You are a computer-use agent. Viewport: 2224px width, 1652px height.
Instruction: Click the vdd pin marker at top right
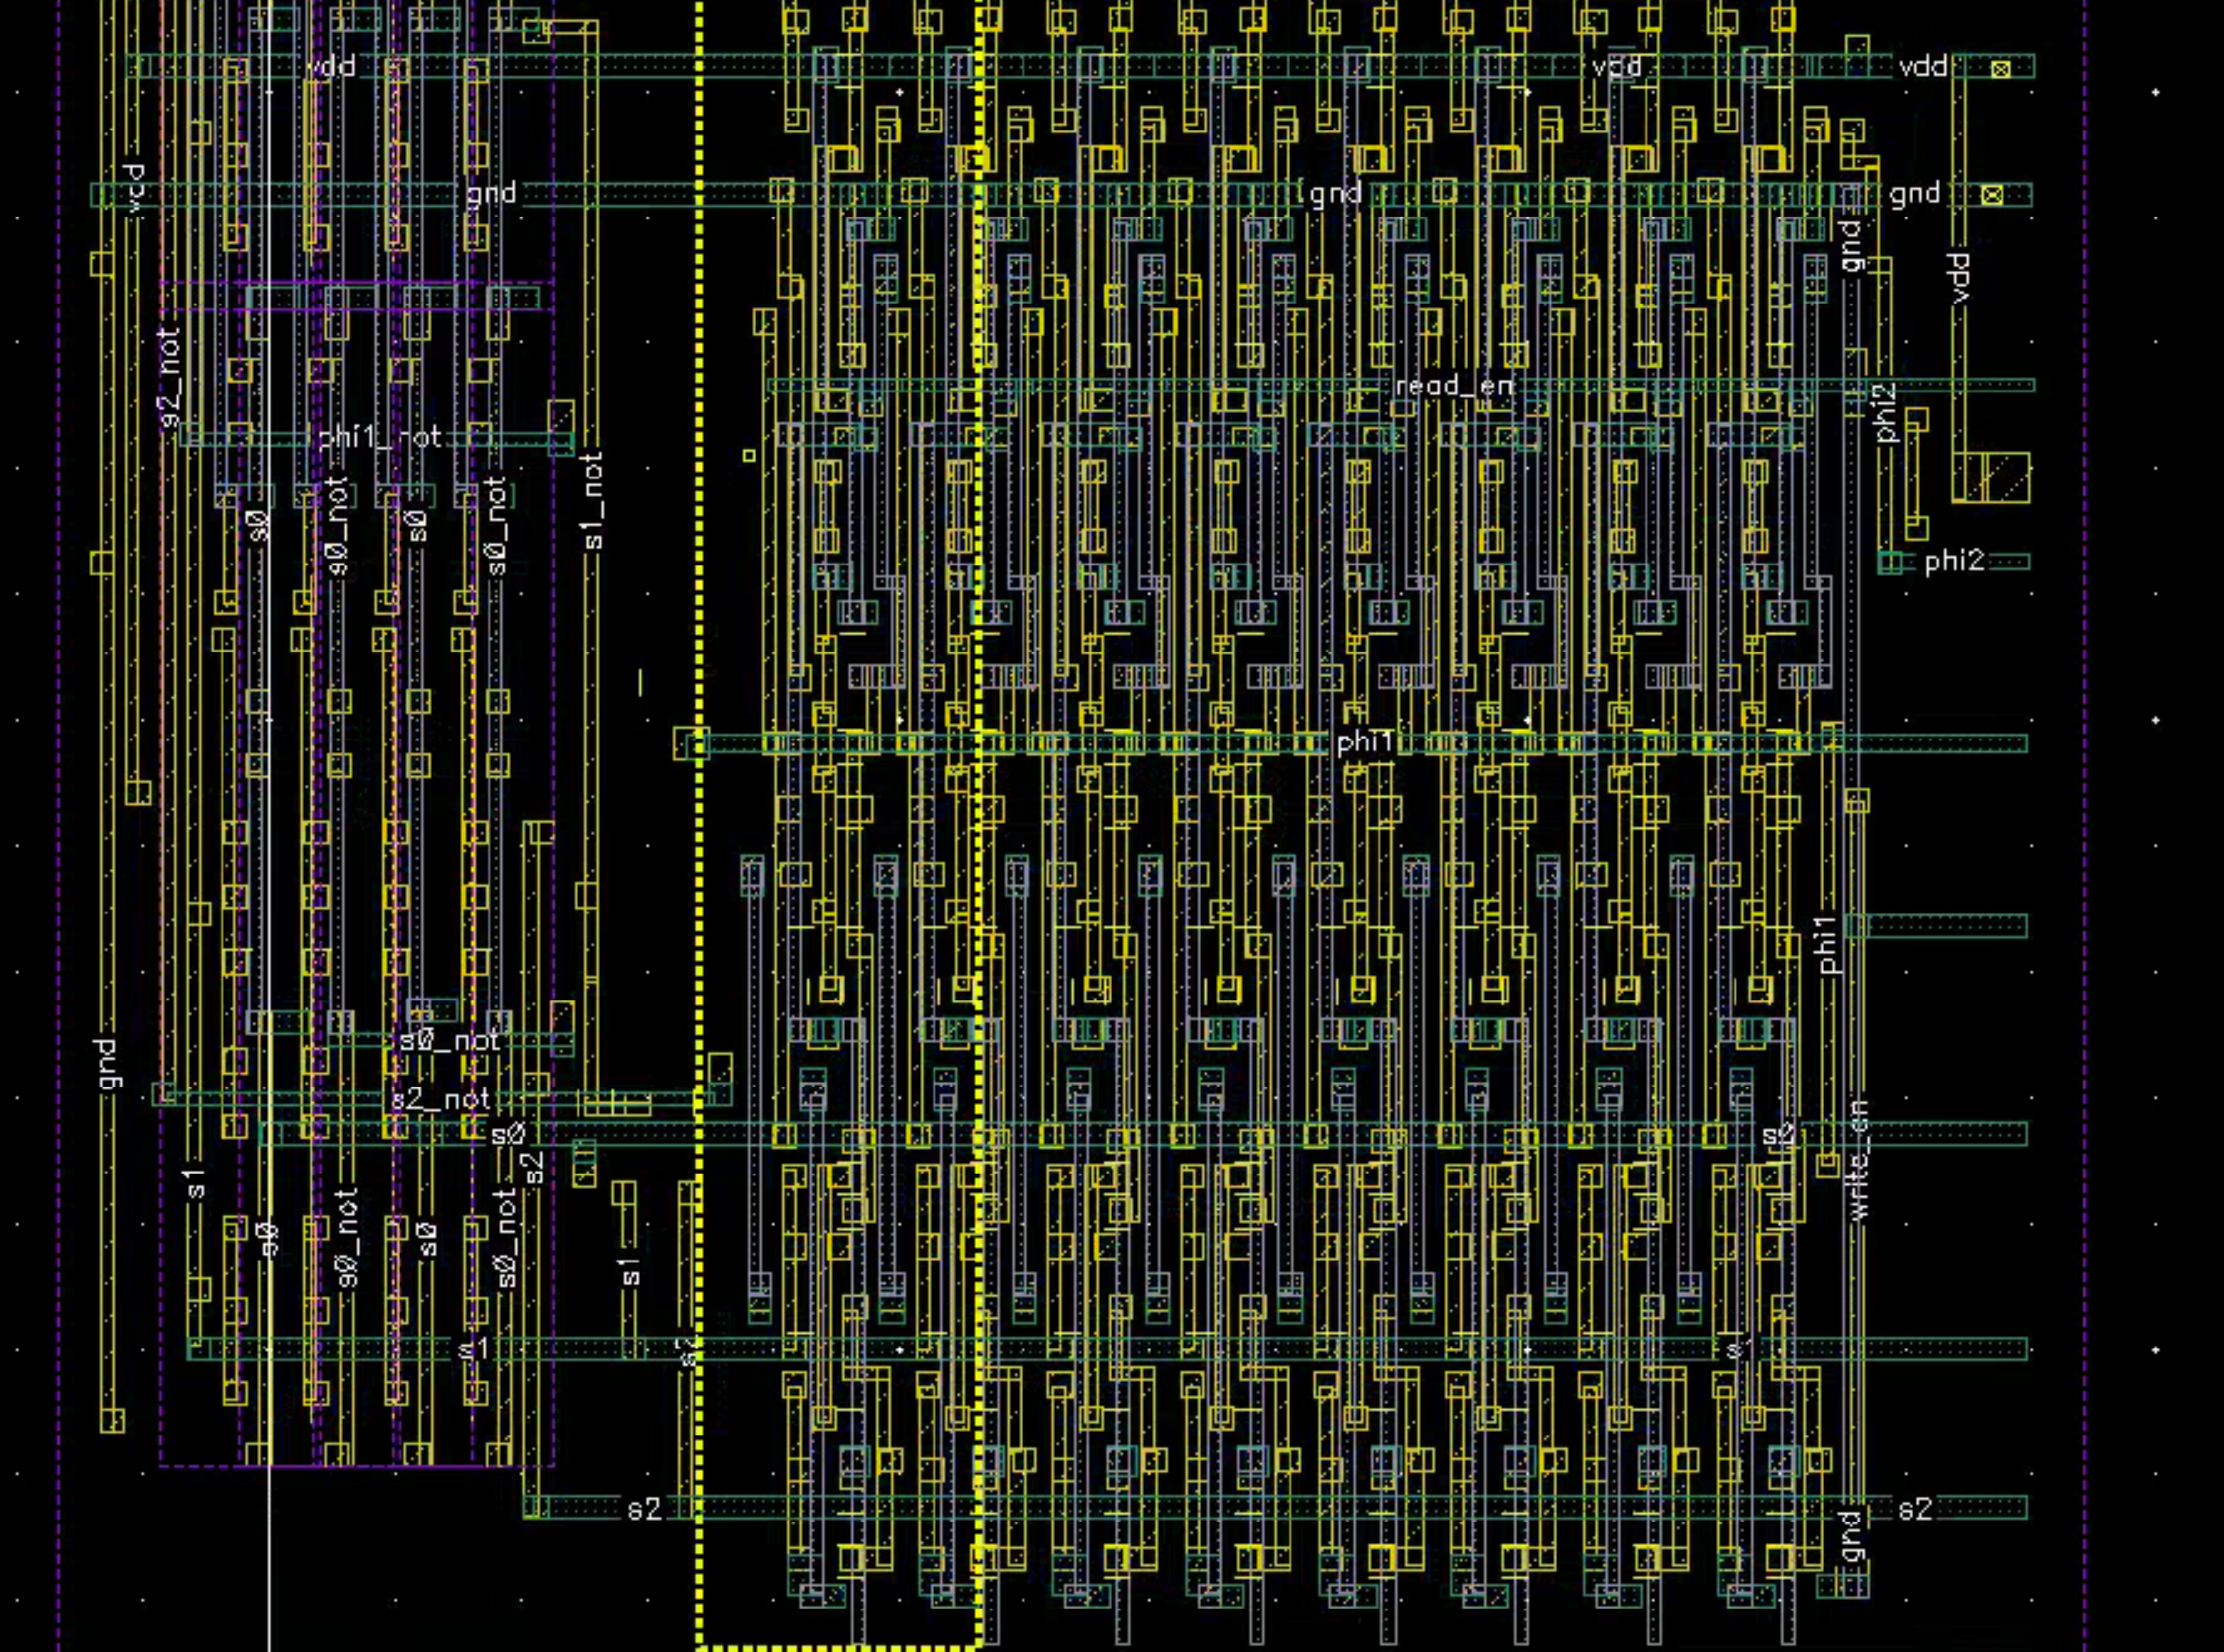(2000, 69)
